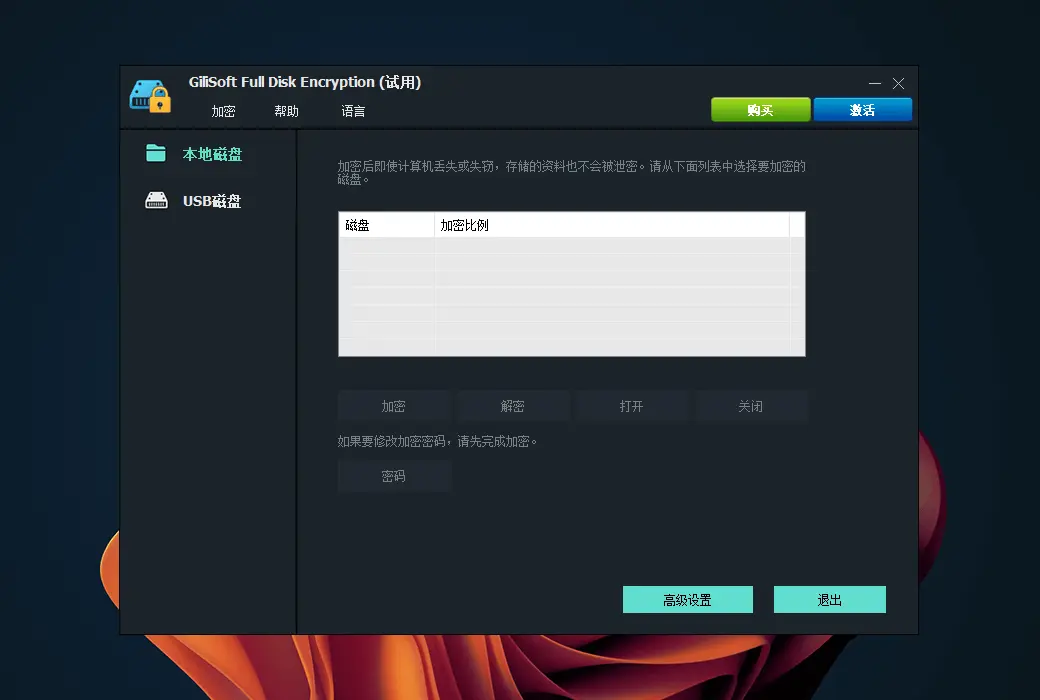Click the 加密 button below the disk list
Image resolution: width=1040 pixels, height=700 pixels.
[393, 406]
